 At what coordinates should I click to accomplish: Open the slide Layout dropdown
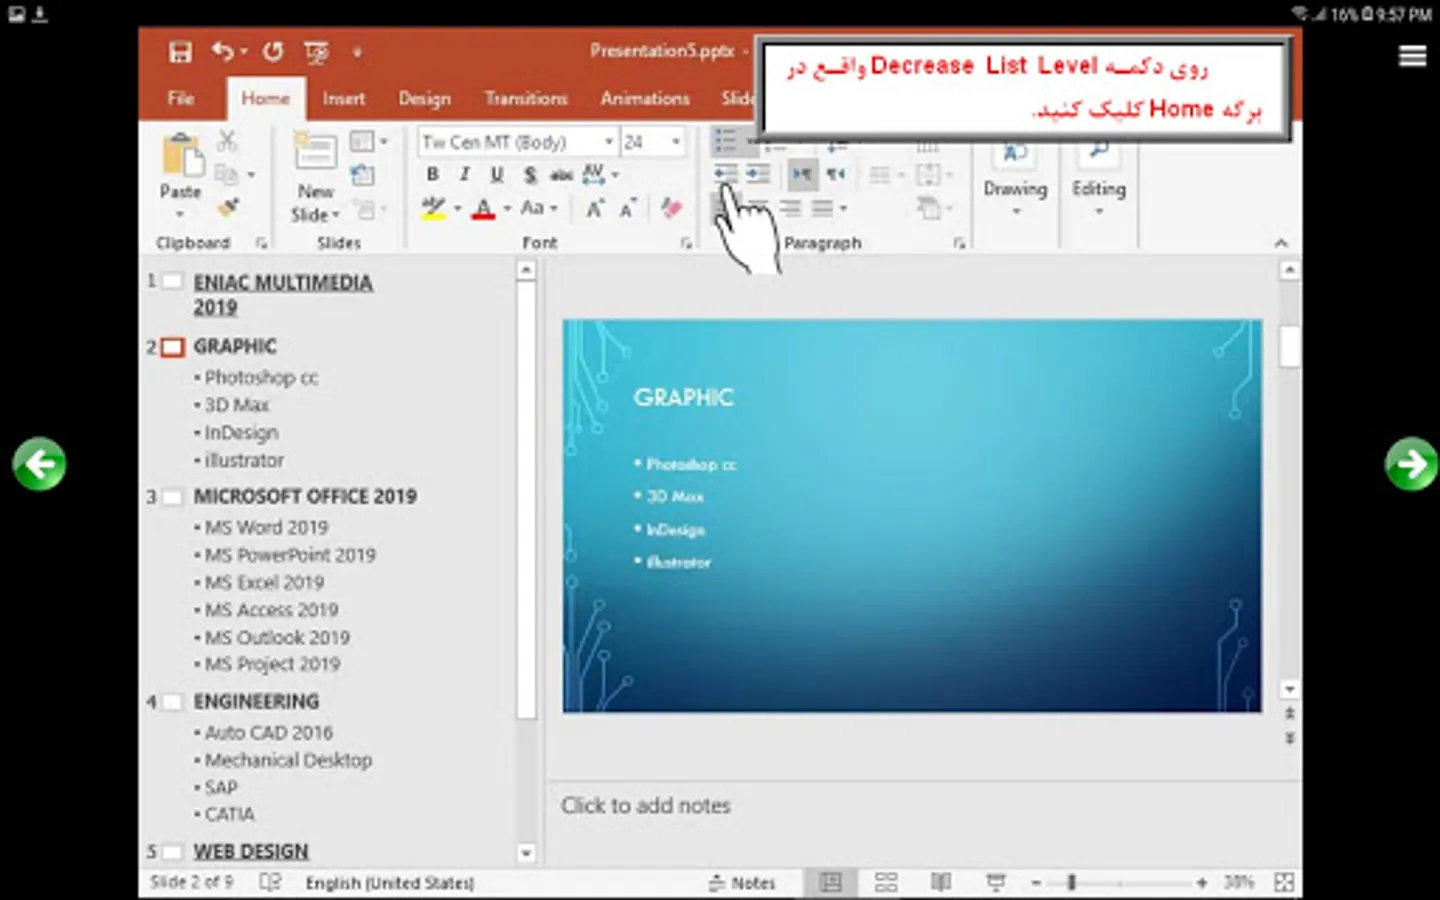point(368,141)
